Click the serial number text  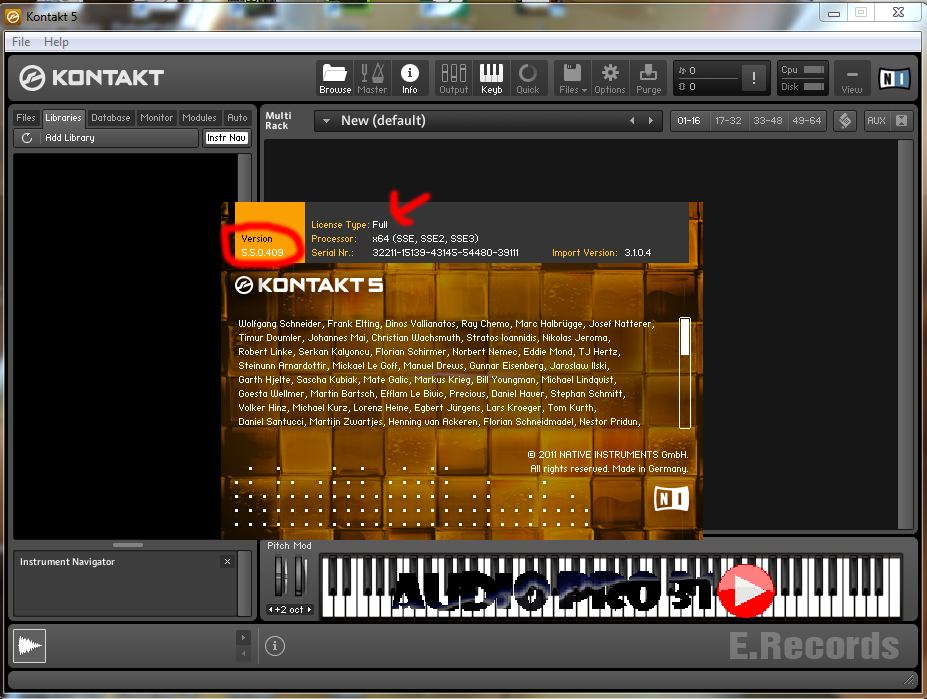point(445,253)
